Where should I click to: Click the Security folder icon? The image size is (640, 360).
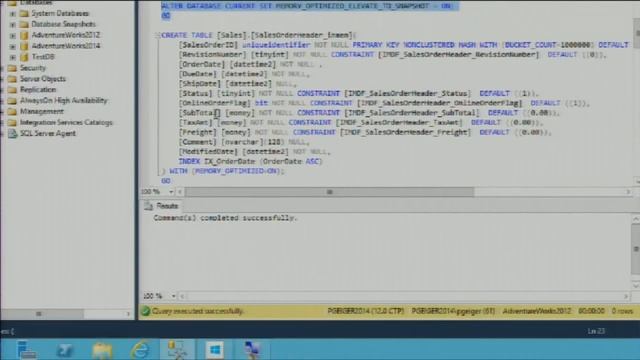(x=12, y=68)
